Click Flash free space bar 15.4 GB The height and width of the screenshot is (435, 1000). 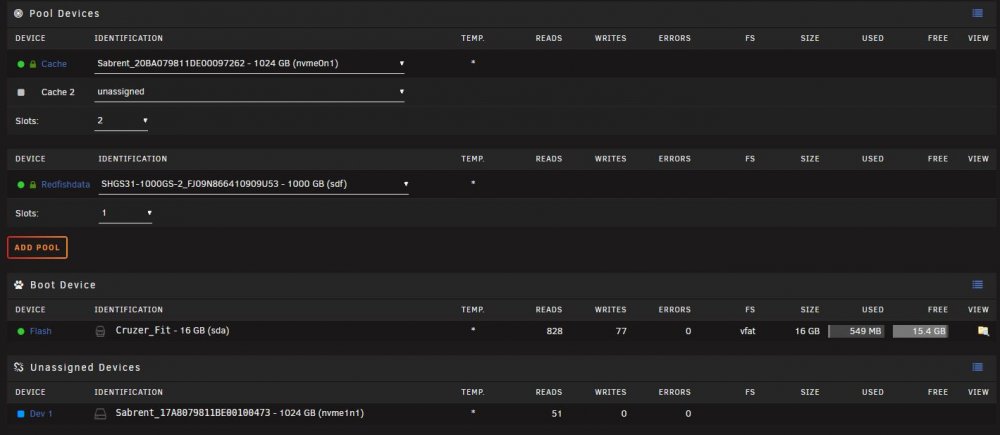[920, 331]
